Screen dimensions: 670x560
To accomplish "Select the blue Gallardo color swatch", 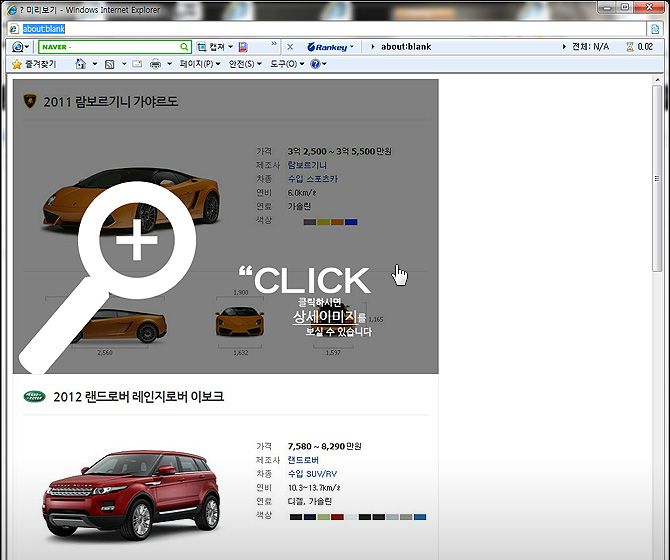I will 351,222.
